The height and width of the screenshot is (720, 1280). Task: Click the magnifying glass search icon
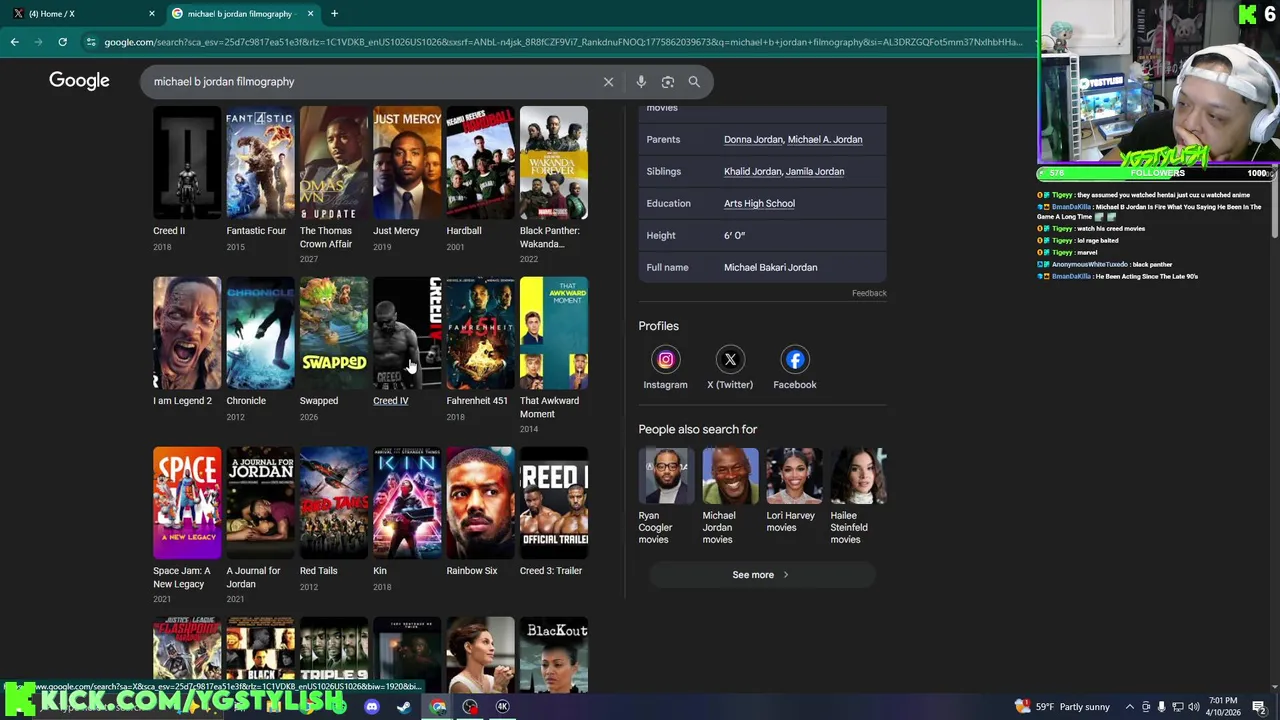(x=694, y=82)
